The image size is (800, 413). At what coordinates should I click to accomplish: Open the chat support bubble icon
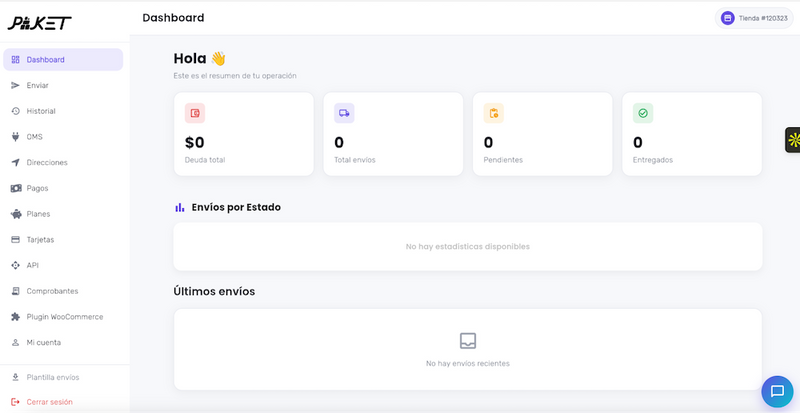777,392
